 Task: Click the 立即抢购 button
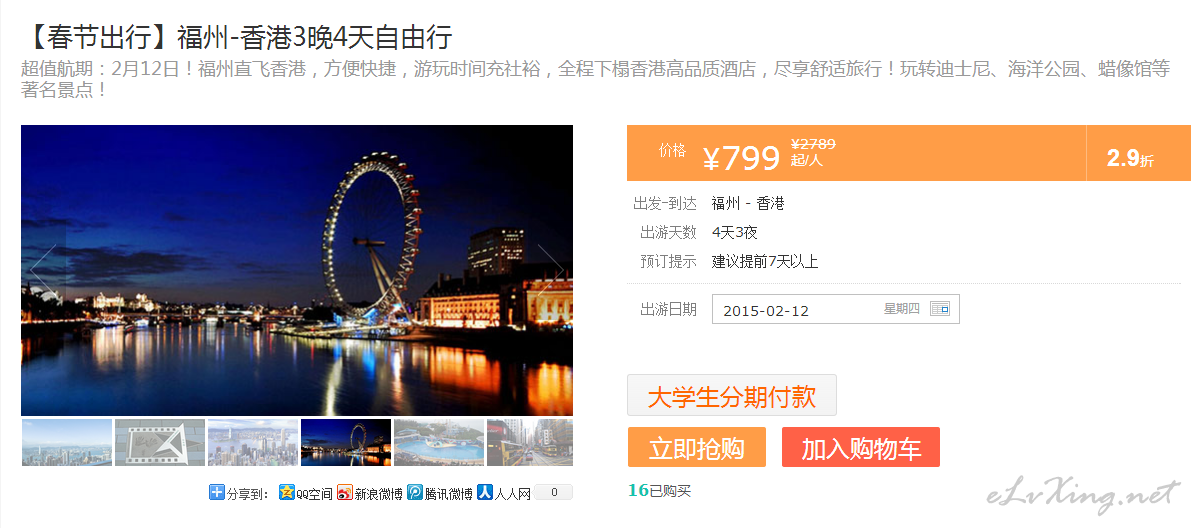tap(697, 447)
